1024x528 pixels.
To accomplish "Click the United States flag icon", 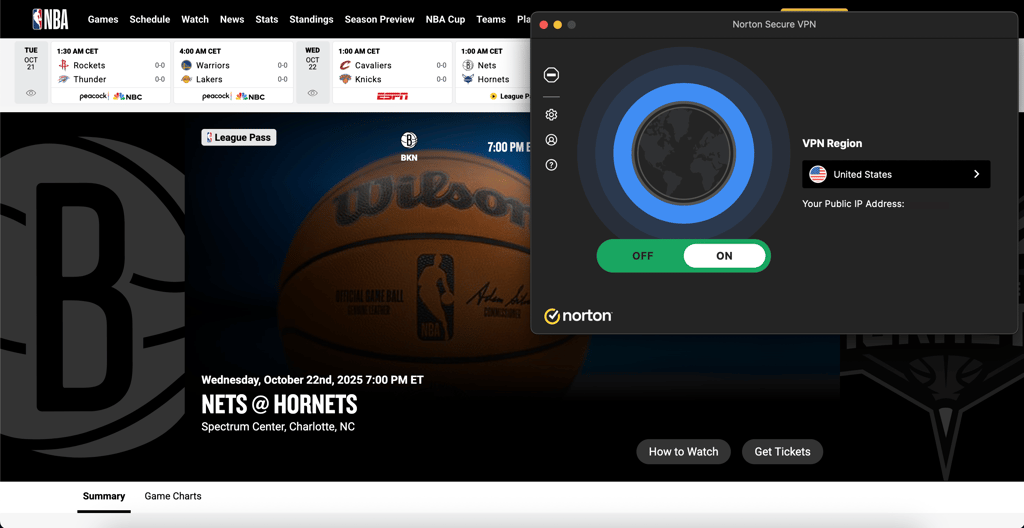I will [818, 174].
